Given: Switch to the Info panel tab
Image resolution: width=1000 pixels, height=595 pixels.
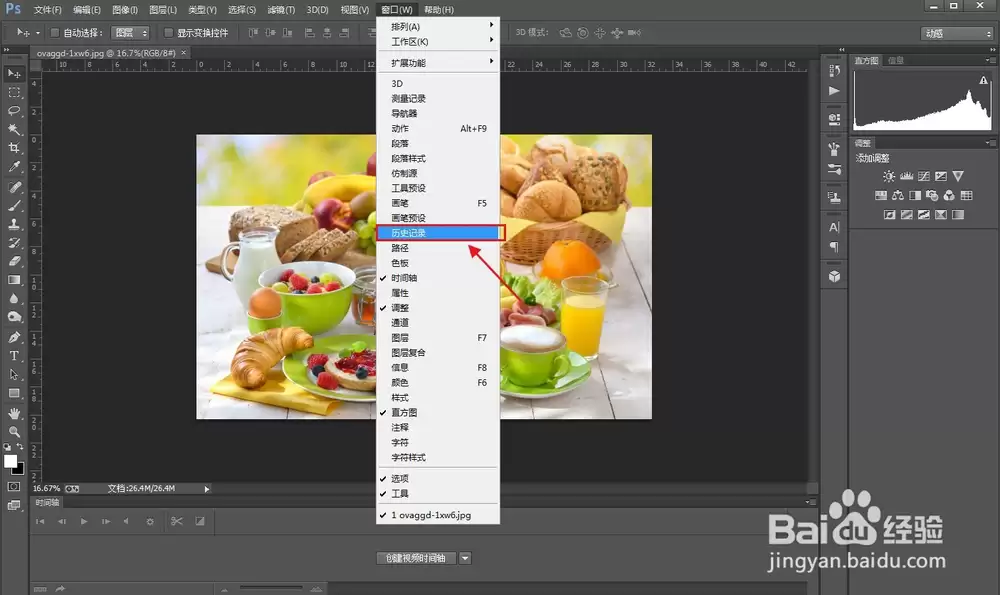Looking at the screenshot, I should click(896, 60).
